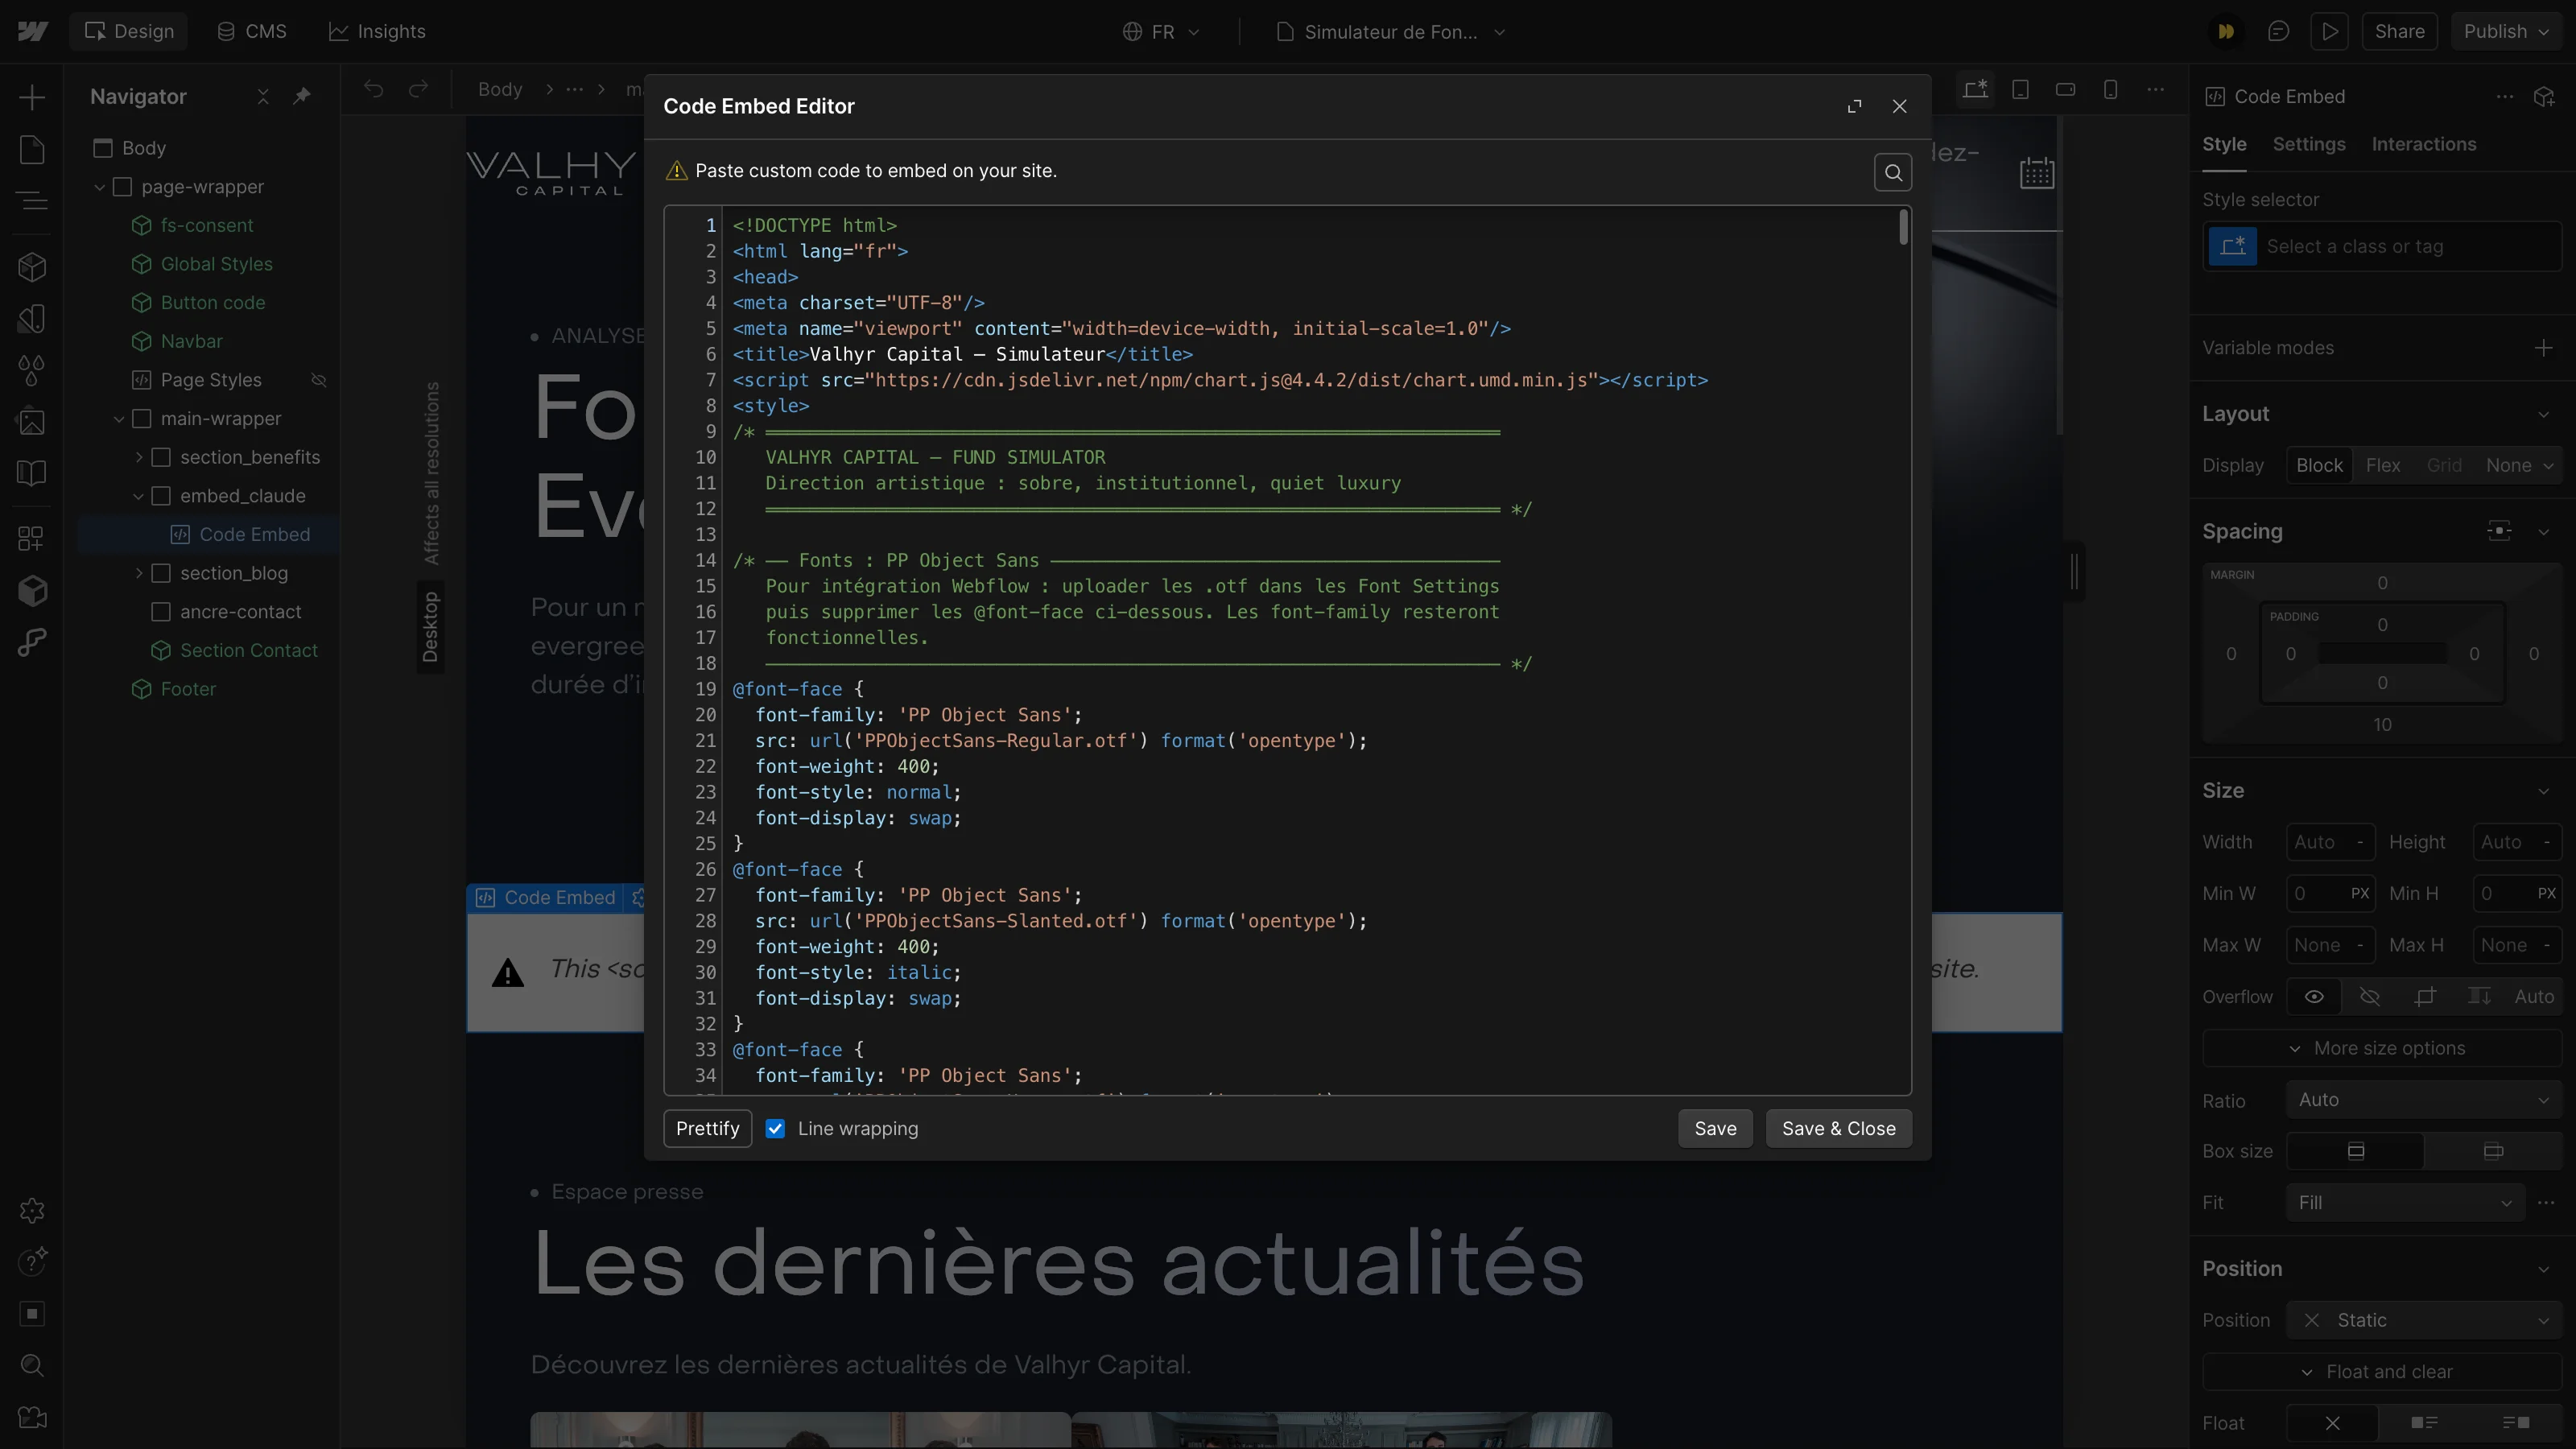Switch to the Insights tab
This screenshot has height=1449, width=2576.
pyautogui.click(x=377, y=31)
